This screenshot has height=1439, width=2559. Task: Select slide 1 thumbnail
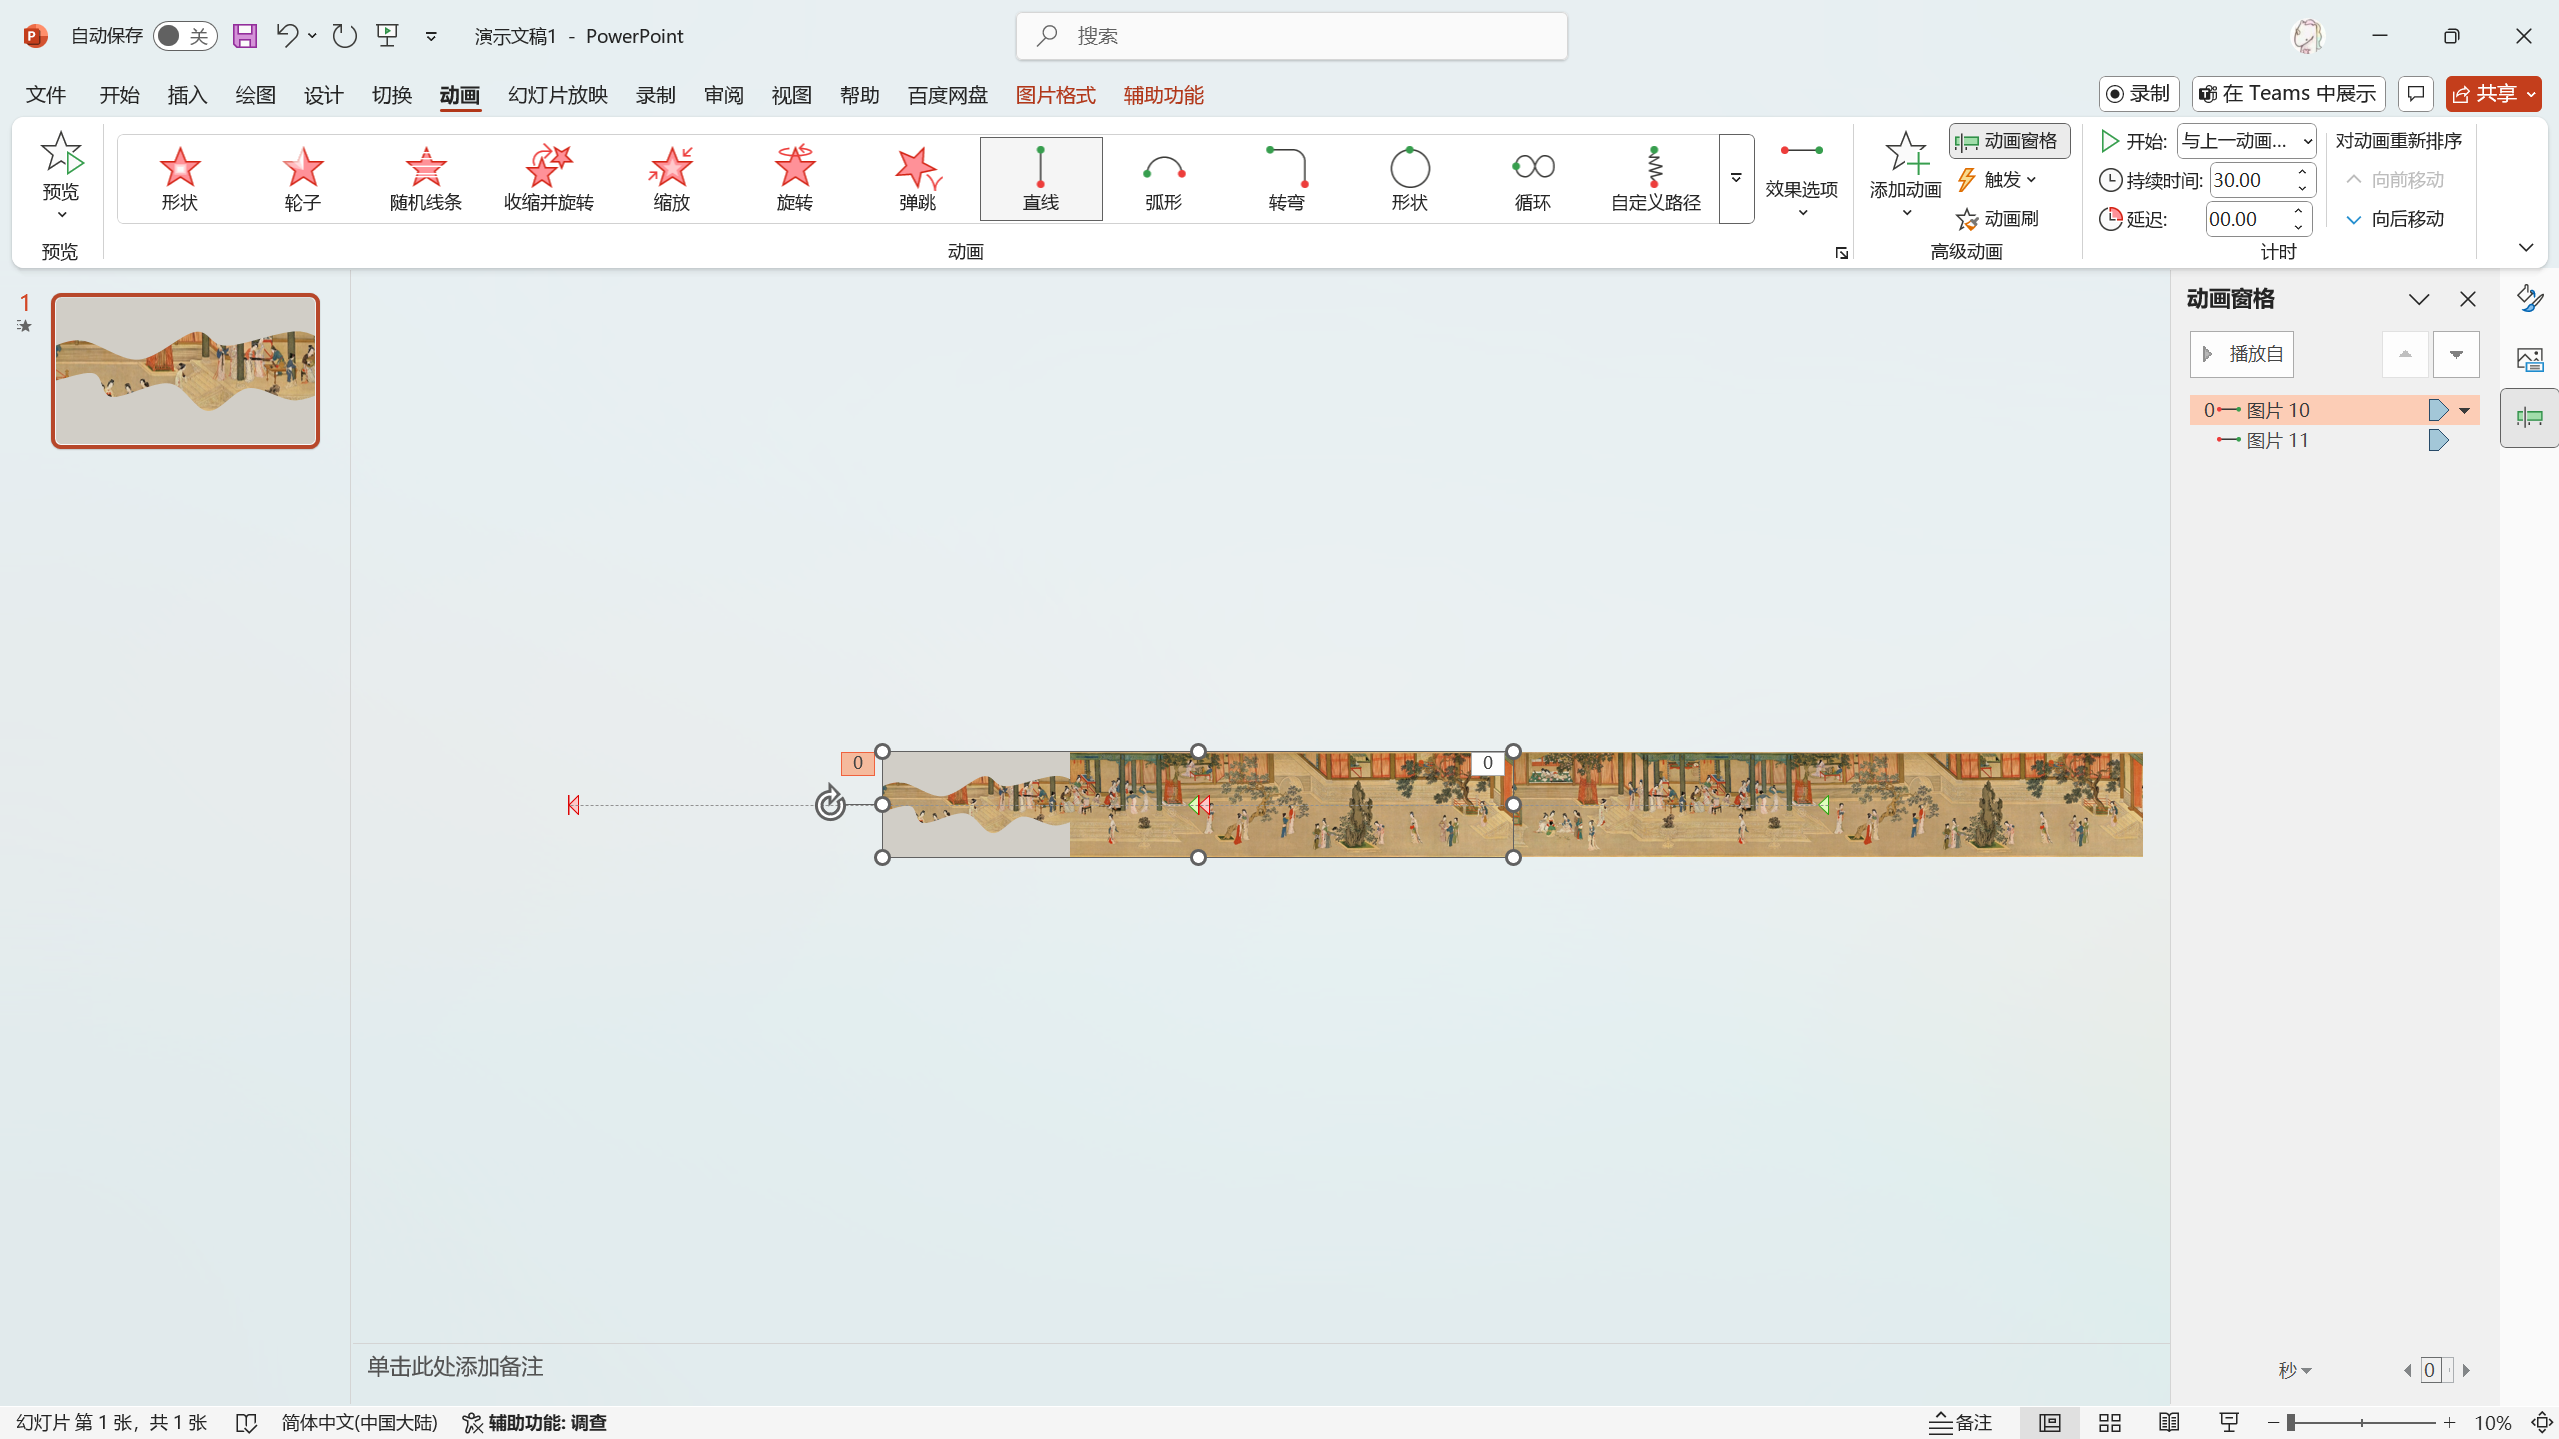pos(185,371)
